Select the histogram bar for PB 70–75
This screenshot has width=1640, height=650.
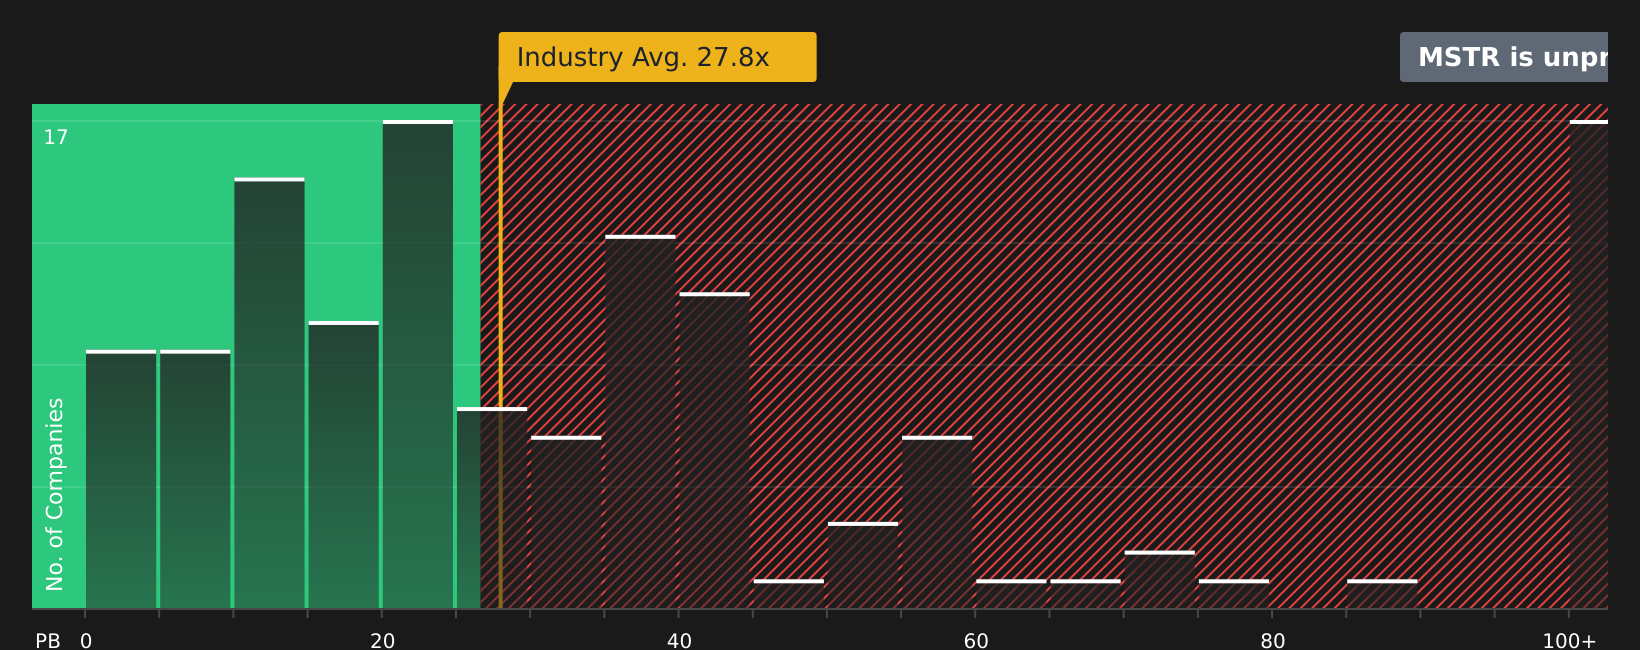[1159, 579]
